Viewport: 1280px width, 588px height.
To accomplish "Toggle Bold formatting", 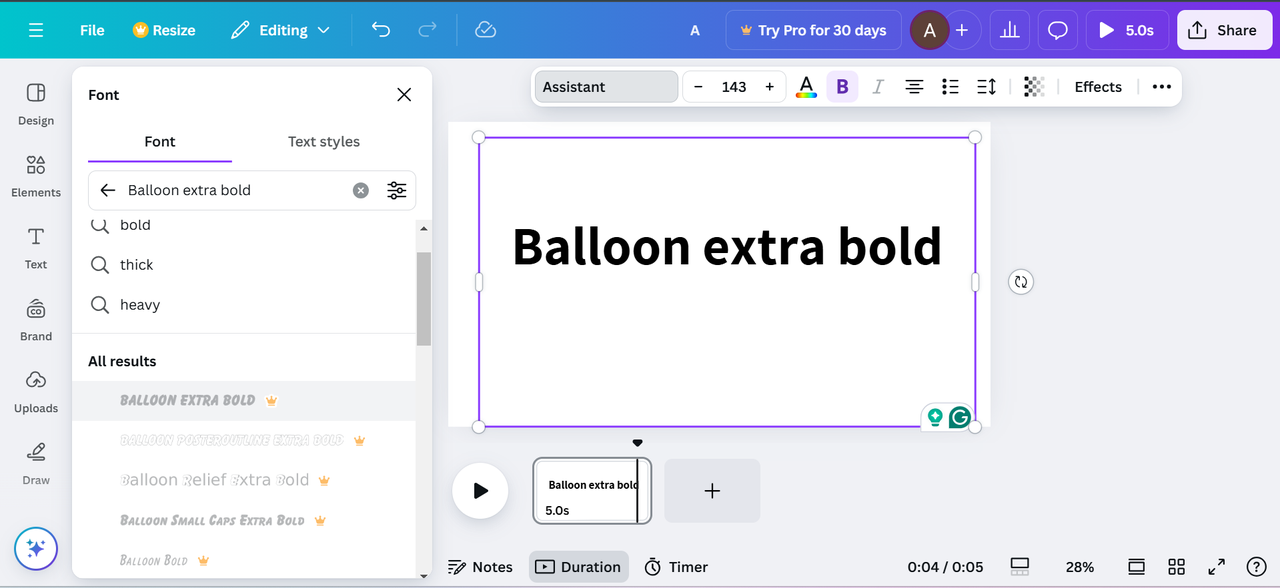I will [842, 87].
